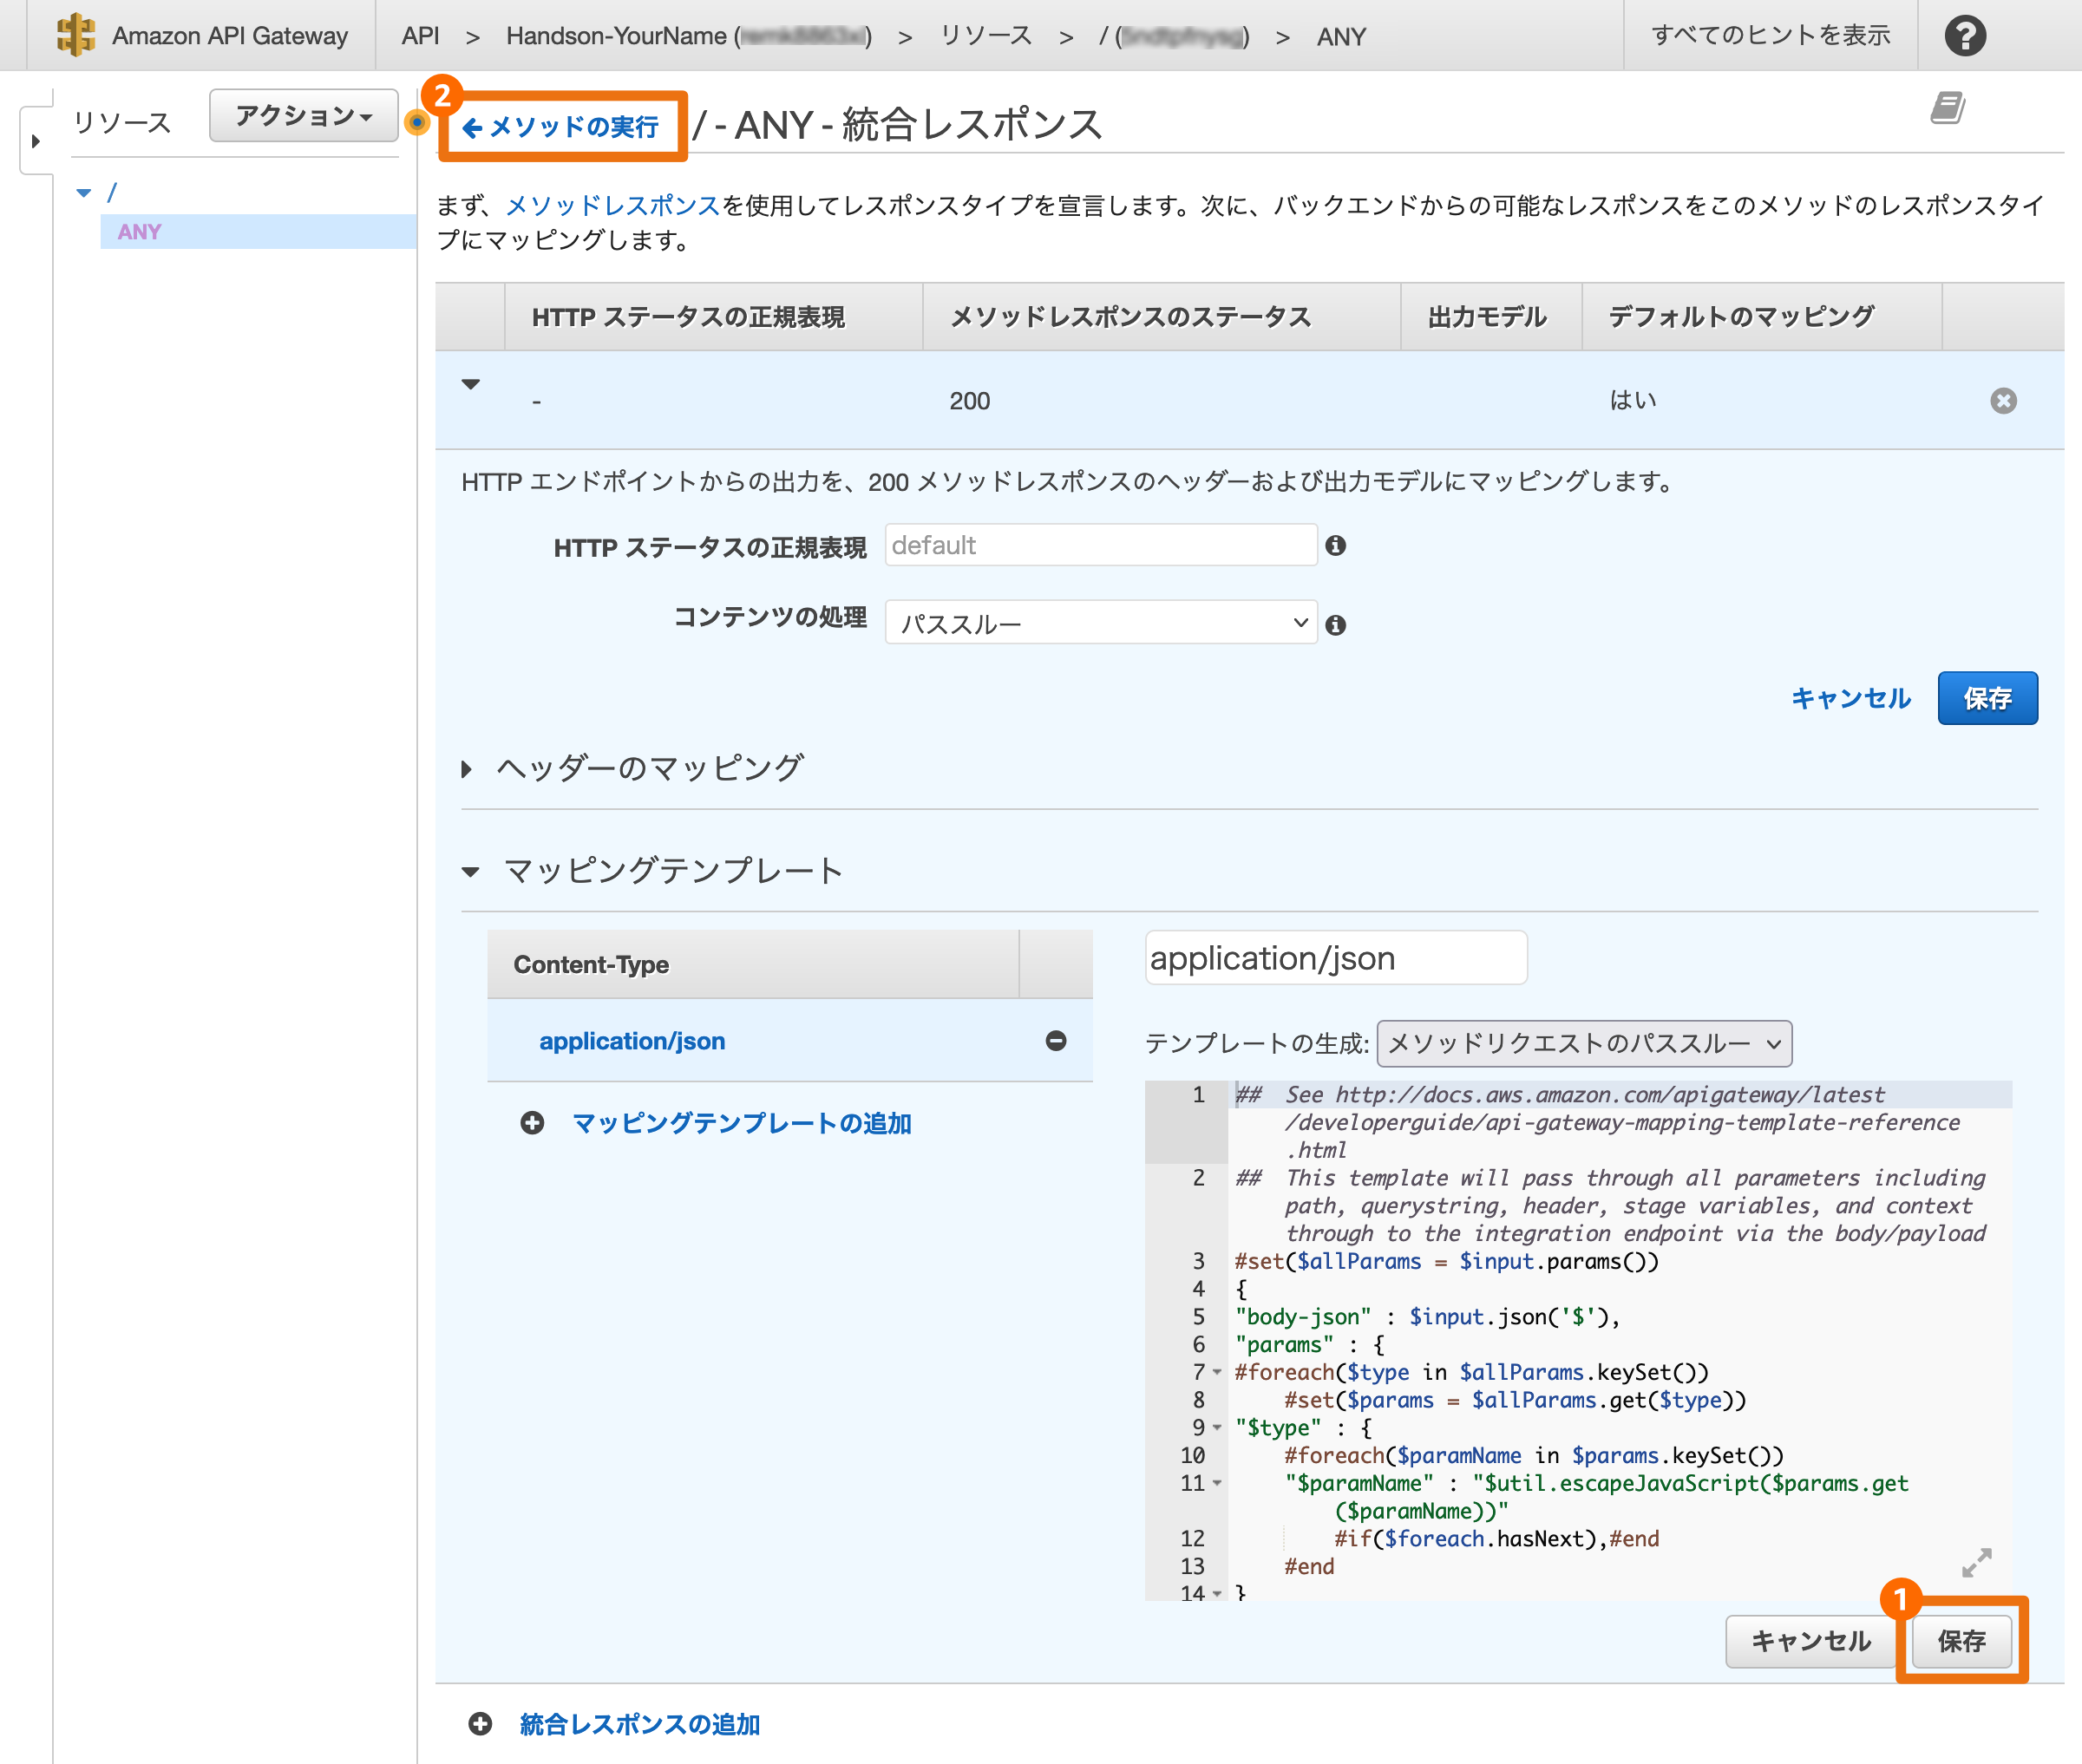Go back to Method Execution
Viewport: 2082px width, 1764px height.
[x=561, y=127]
